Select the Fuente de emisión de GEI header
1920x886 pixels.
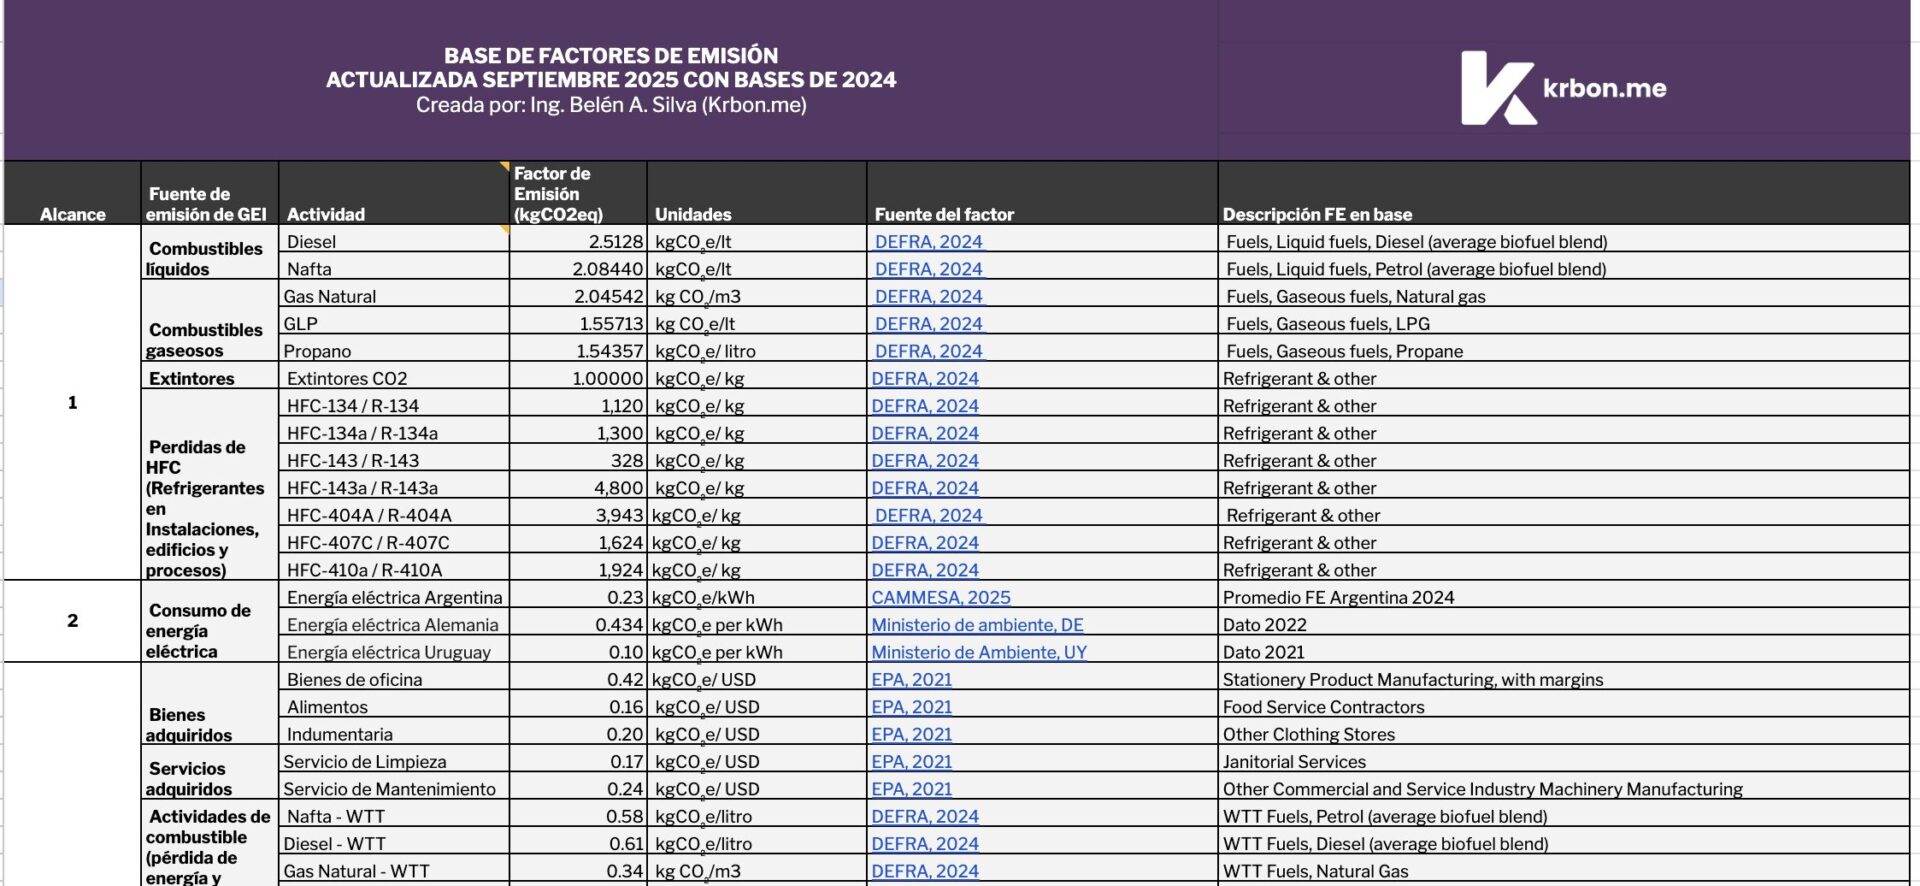[x=210, y=193]
